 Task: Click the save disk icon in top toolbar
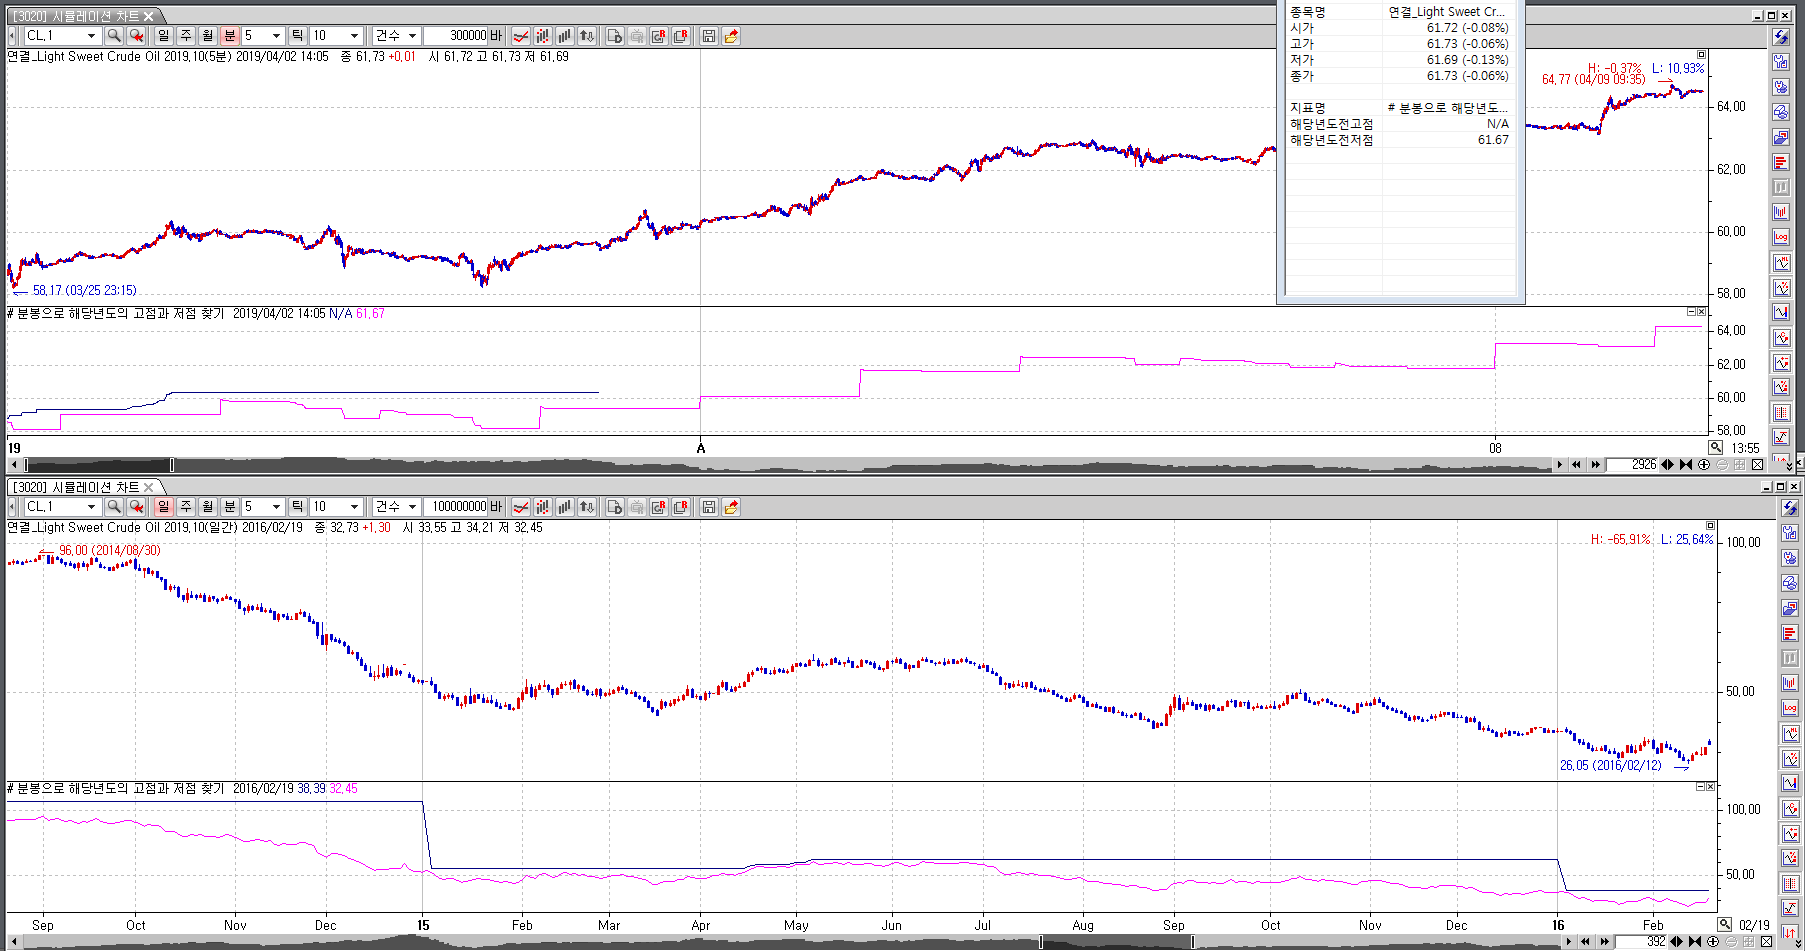pos(708,36)
